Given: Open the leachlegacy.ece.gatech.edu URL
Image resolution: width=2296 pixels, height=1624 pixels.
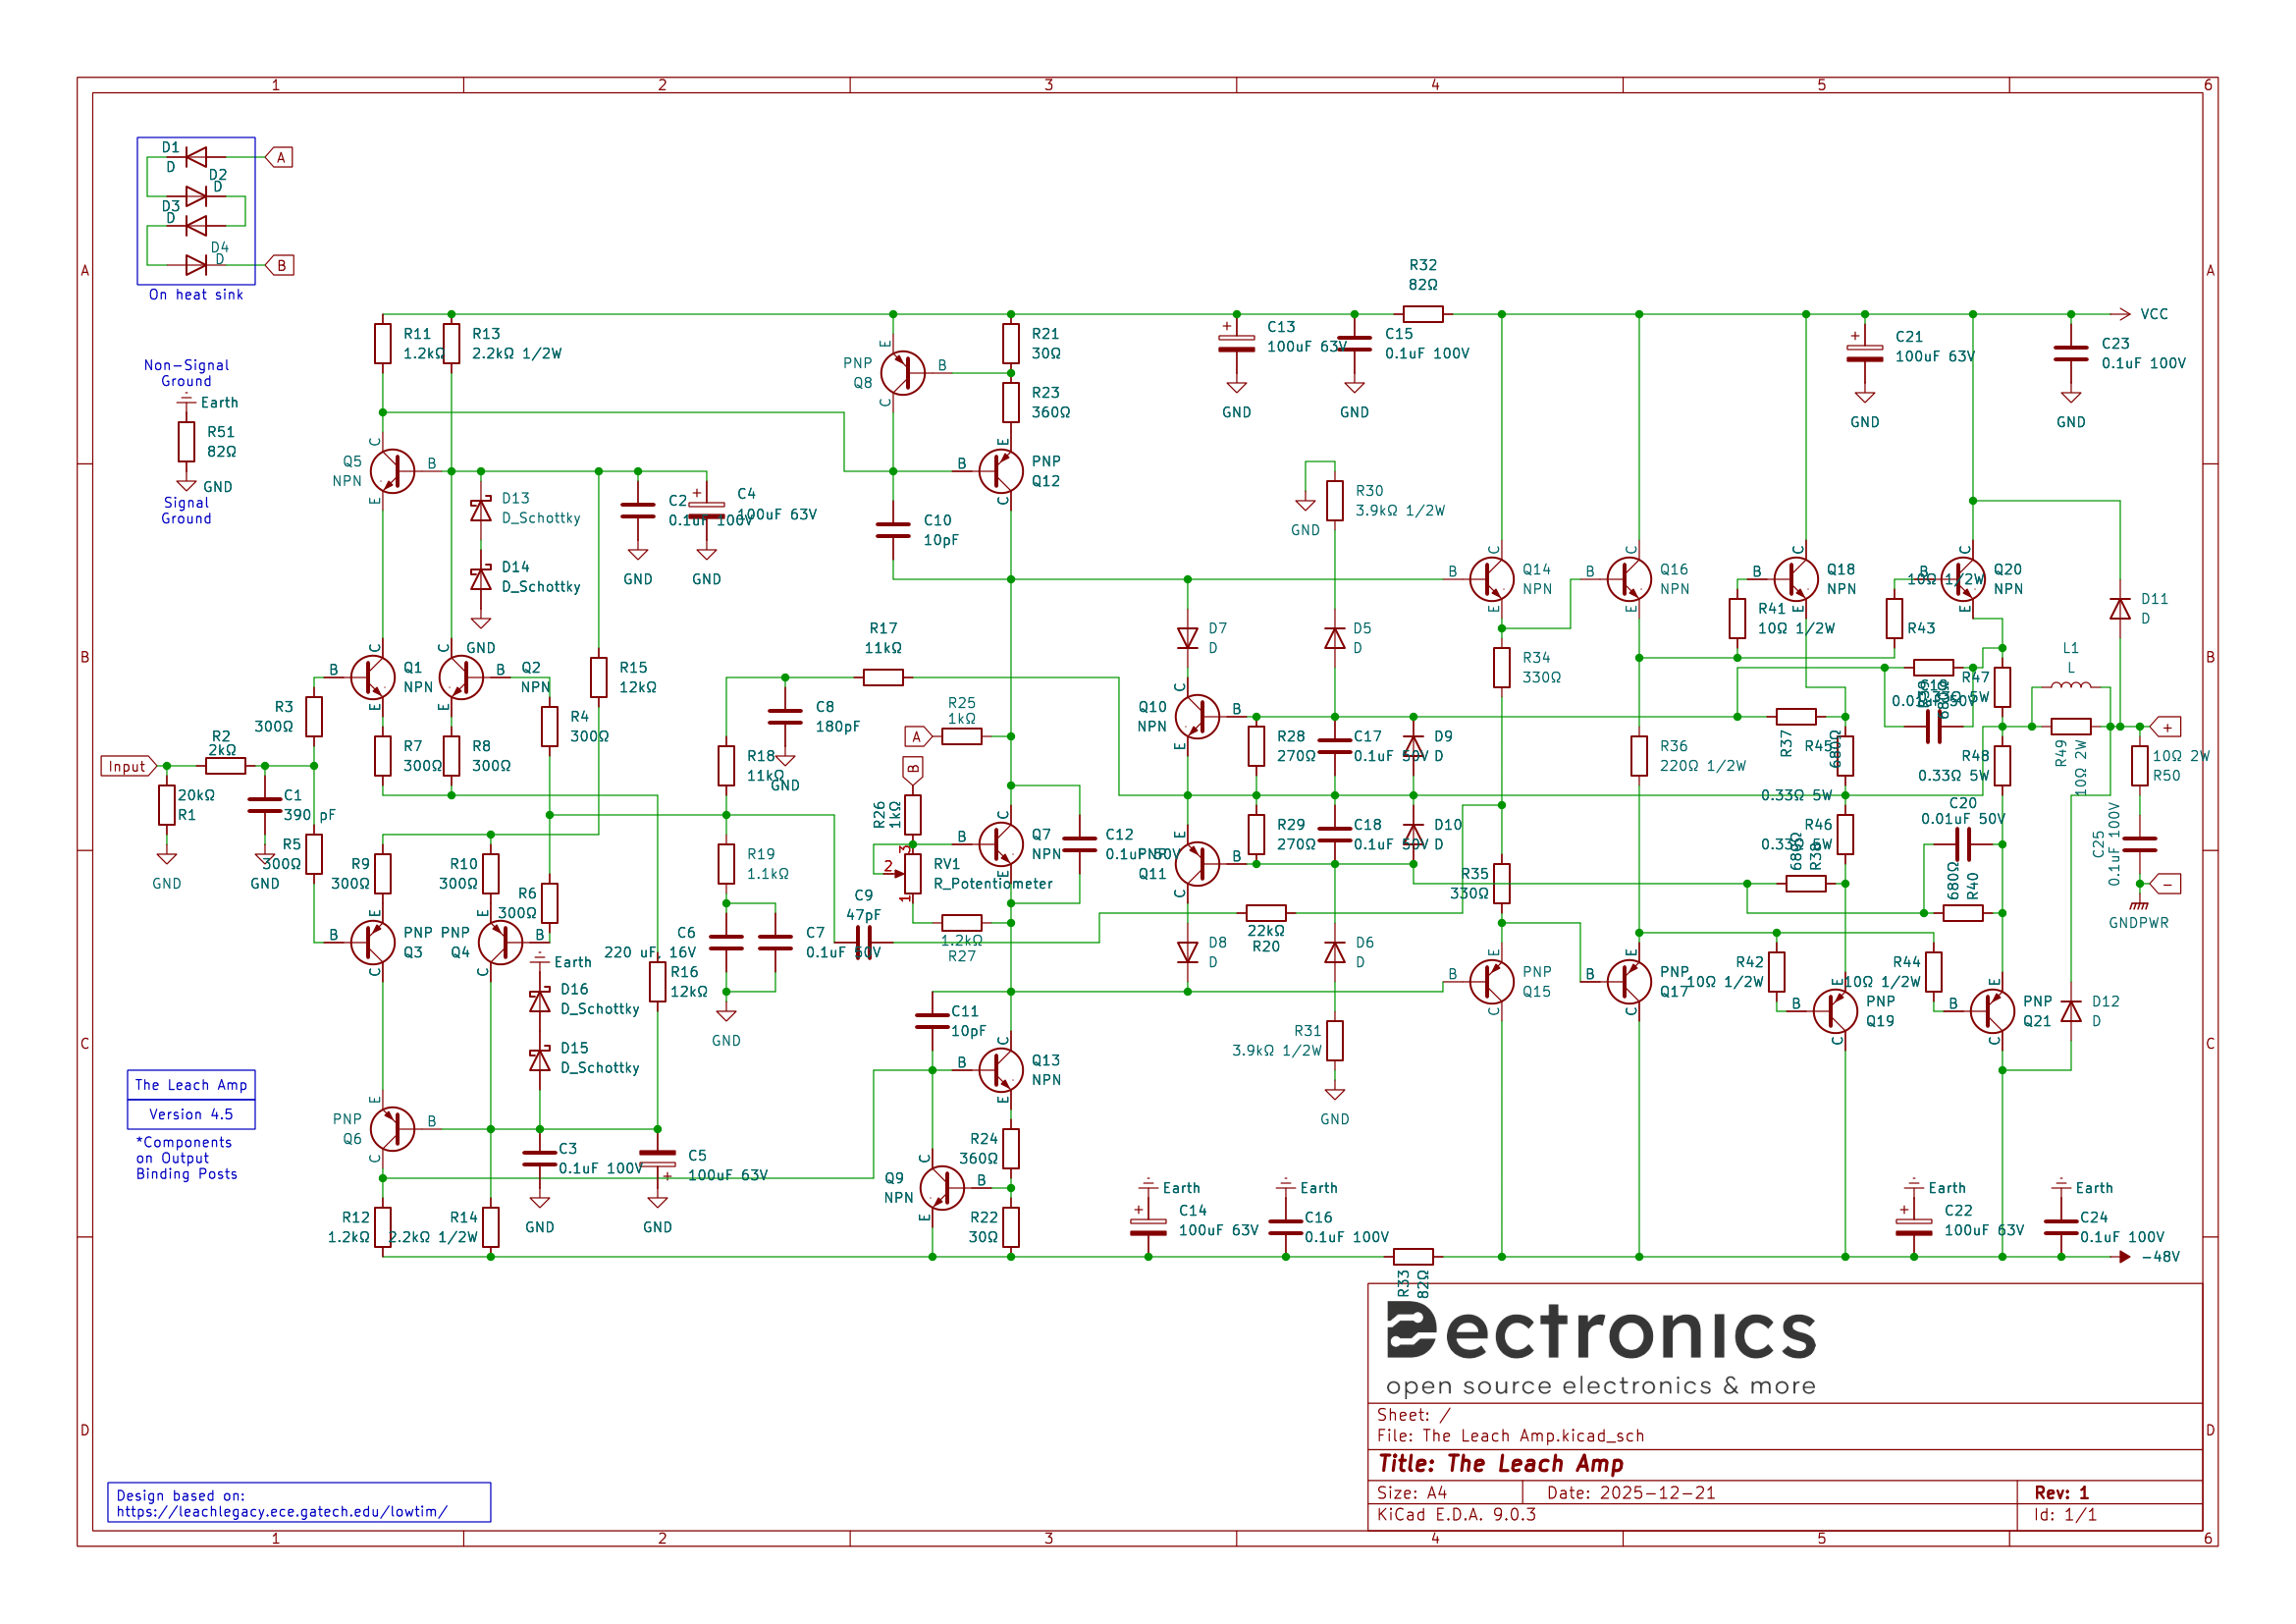Looking at the screenshot, I should 282,1511.
